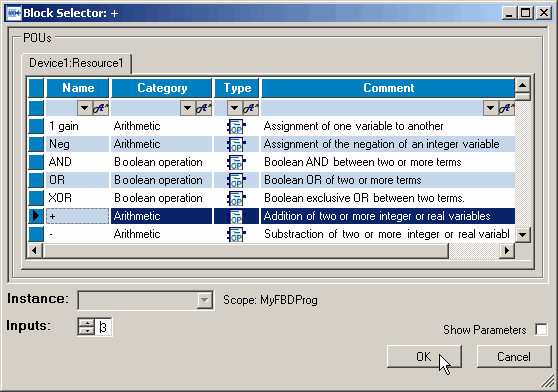Select the 'OR' name cell
Image resolution: width=558 pixels, height=392 pixels.
(78, 180)
